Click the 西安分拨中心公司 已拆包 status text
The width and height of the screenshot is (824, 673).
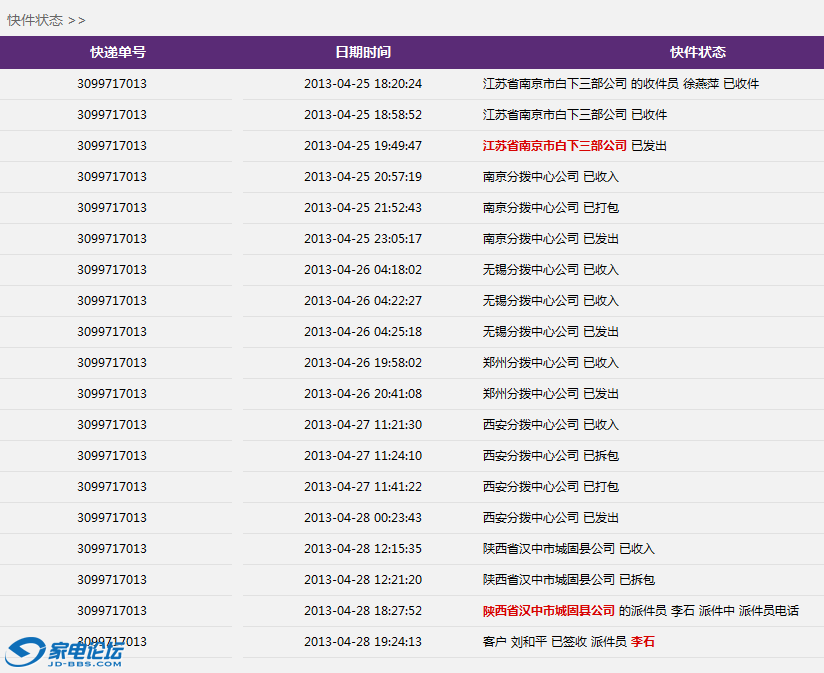tap(550, 456)
